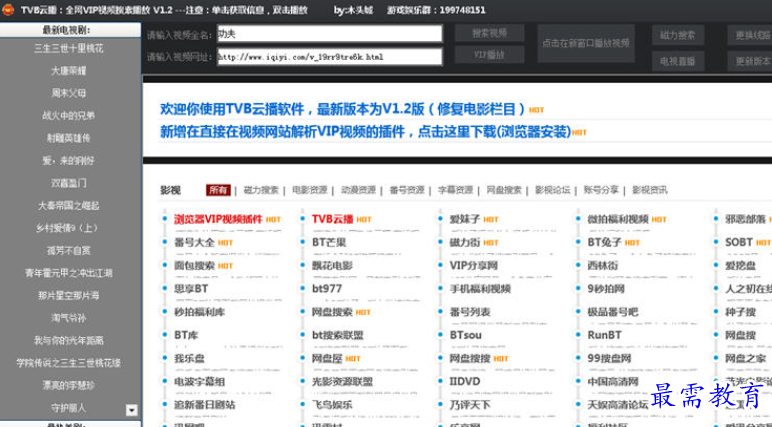Viewport: 772px width, 427px height.
Task: Select 那片星空那片海 in the TV list
Action: (69, 296)
